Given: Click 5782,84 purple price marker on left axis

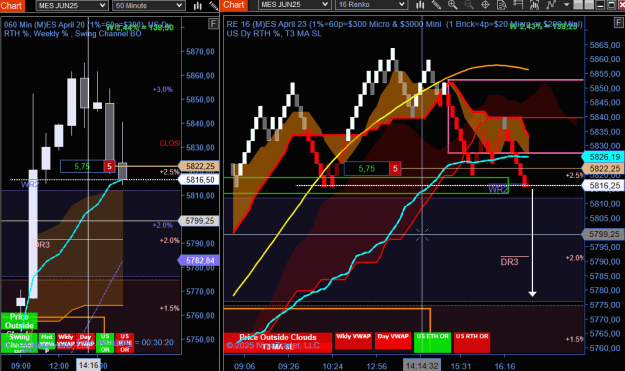Looking at the screenshot, I should pyautogui.click(x=199, y=260).
